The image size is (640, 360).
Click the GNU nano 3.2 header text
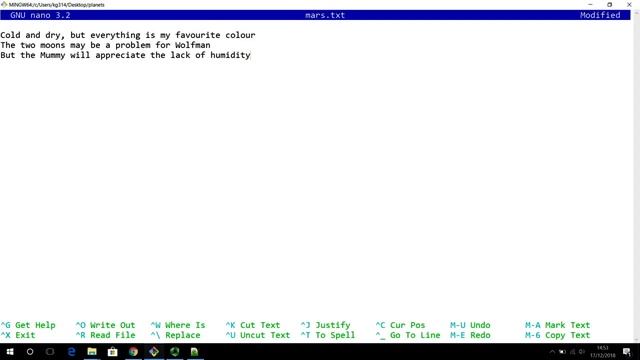point(40,15)
